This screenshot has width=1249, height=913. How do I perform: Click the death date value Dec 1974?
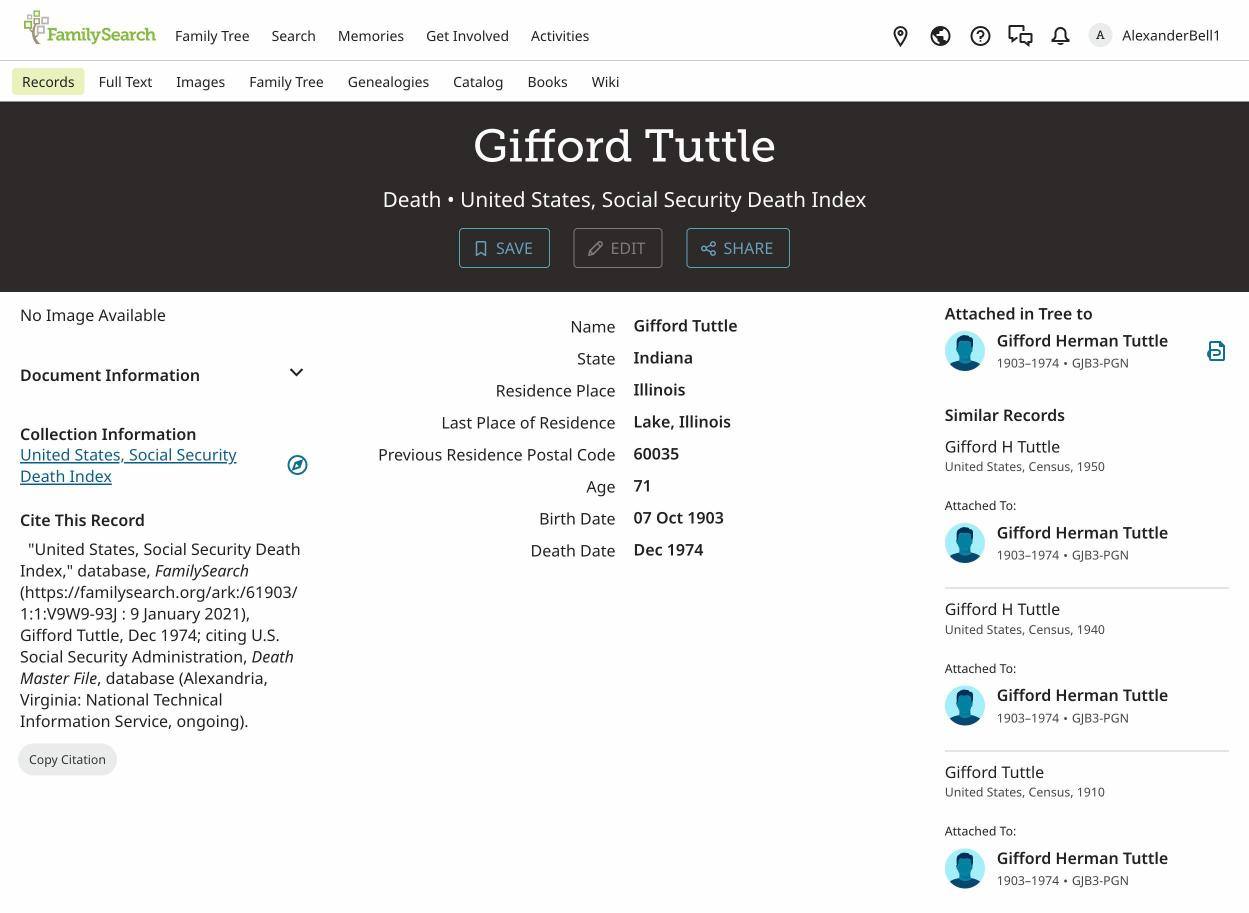tap(668, 550)
